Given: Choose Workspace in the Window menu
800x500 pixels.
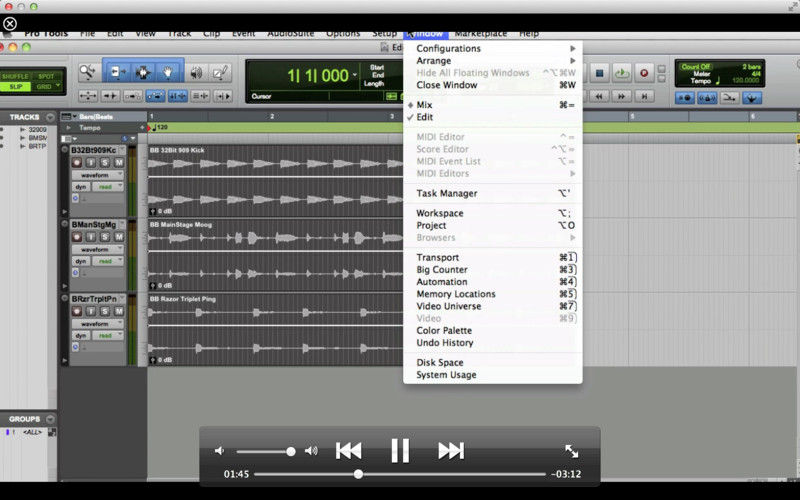Looking at the screenshot, I should pyautogui.click(x=493, y=213).
